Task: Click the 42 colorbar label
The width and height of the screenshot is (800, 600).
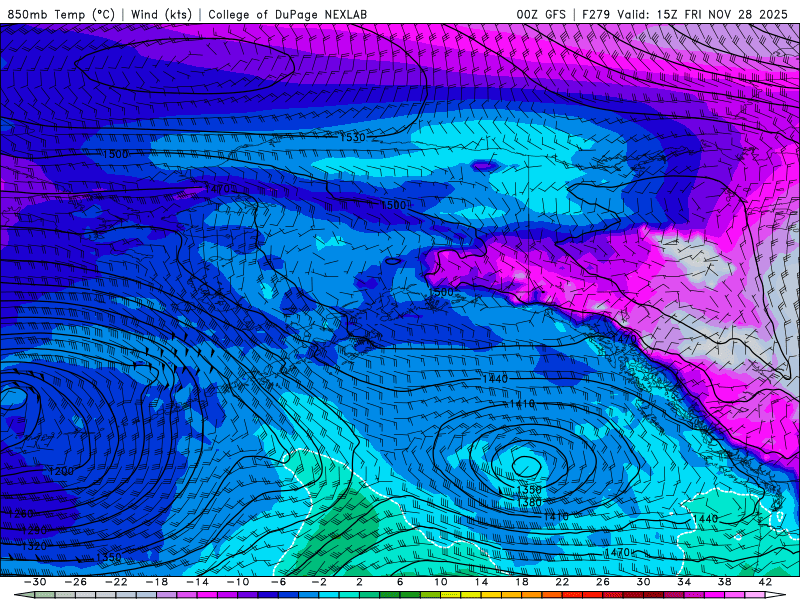Action: pos(765,582)
